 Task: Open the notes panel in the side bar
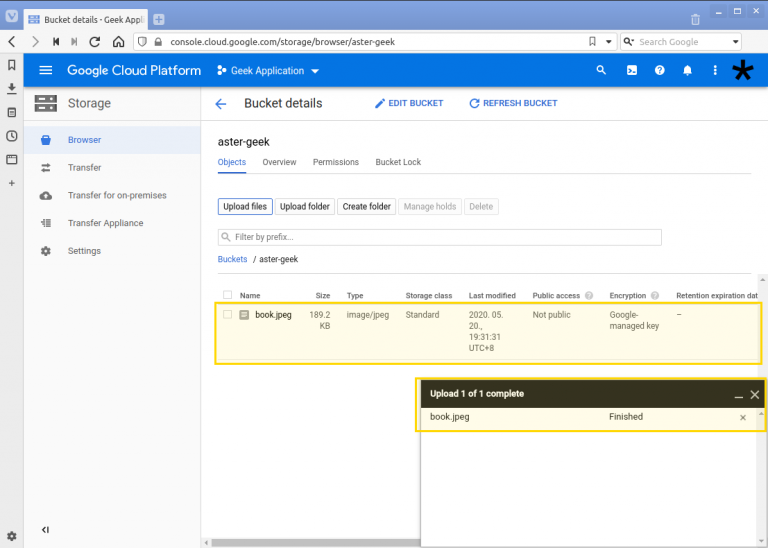point(12,113)
